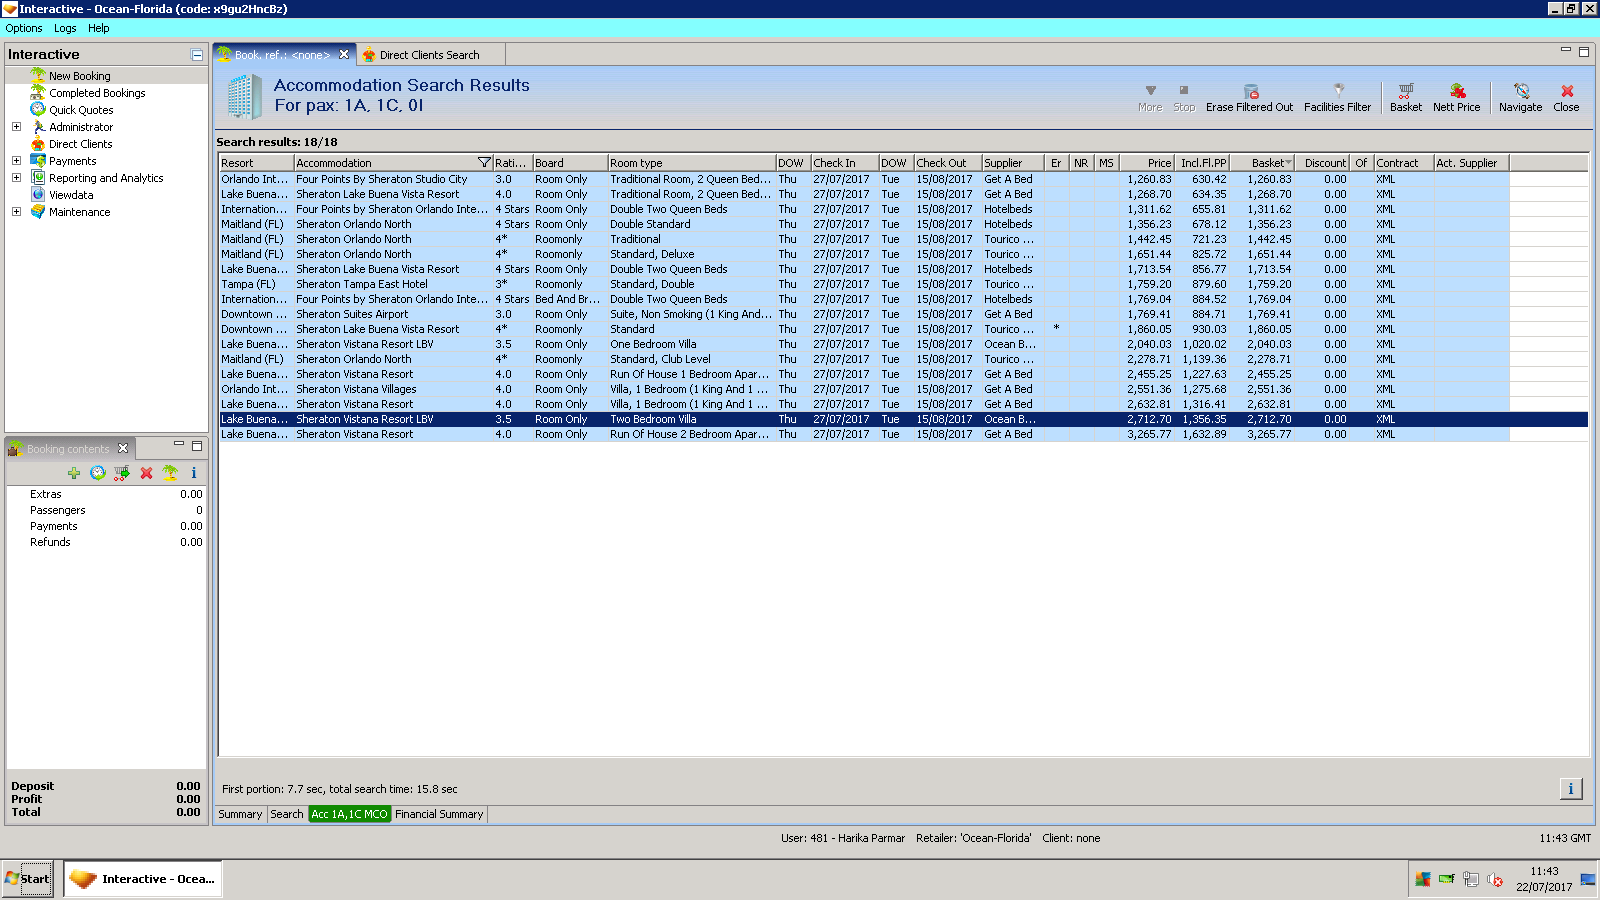Click the palm tree icon in Booking contents toolbar
Screen dimensions: 1600x900
(170, 473)
